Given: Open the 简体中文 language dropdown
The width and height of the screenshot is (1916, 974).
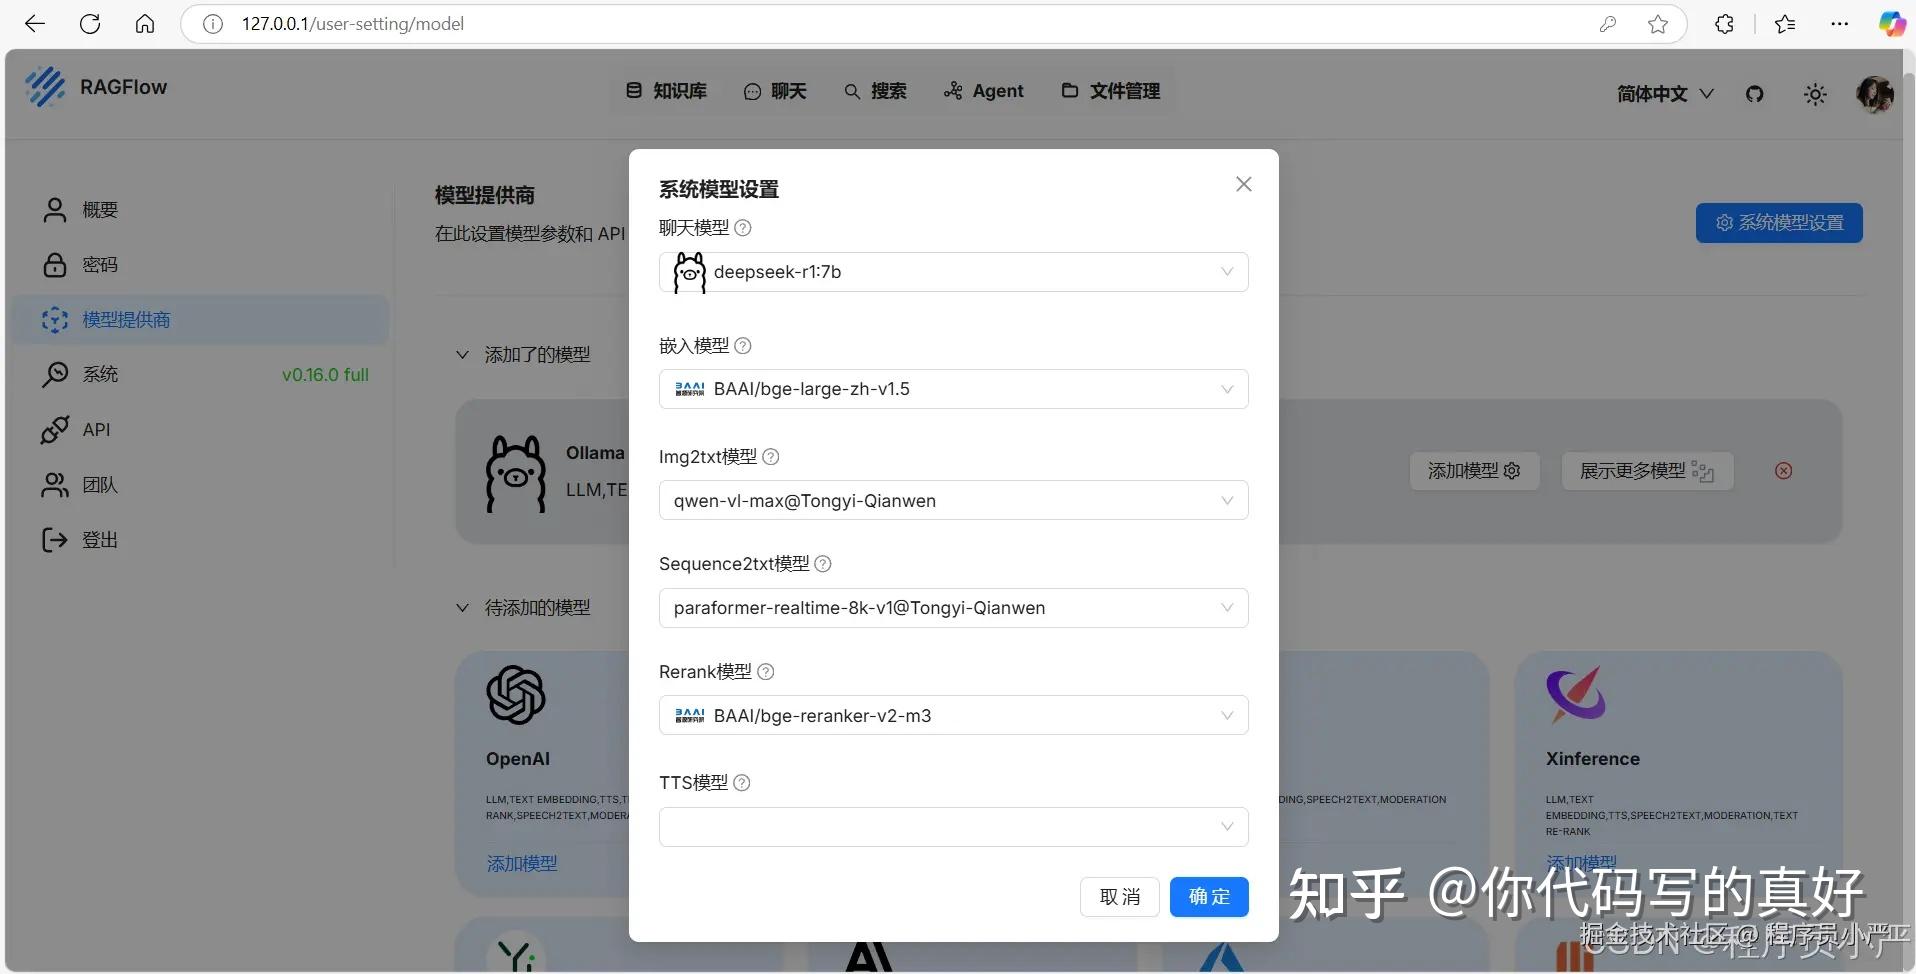Looking at the screenshot, I should 1665,94.
